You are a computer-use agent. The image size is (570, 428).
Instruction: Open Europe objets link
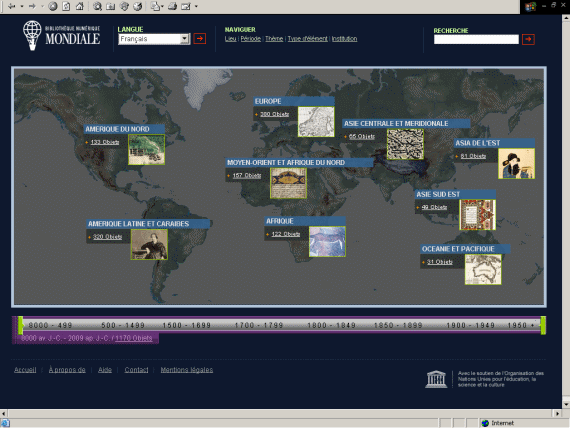coord(274,114)
